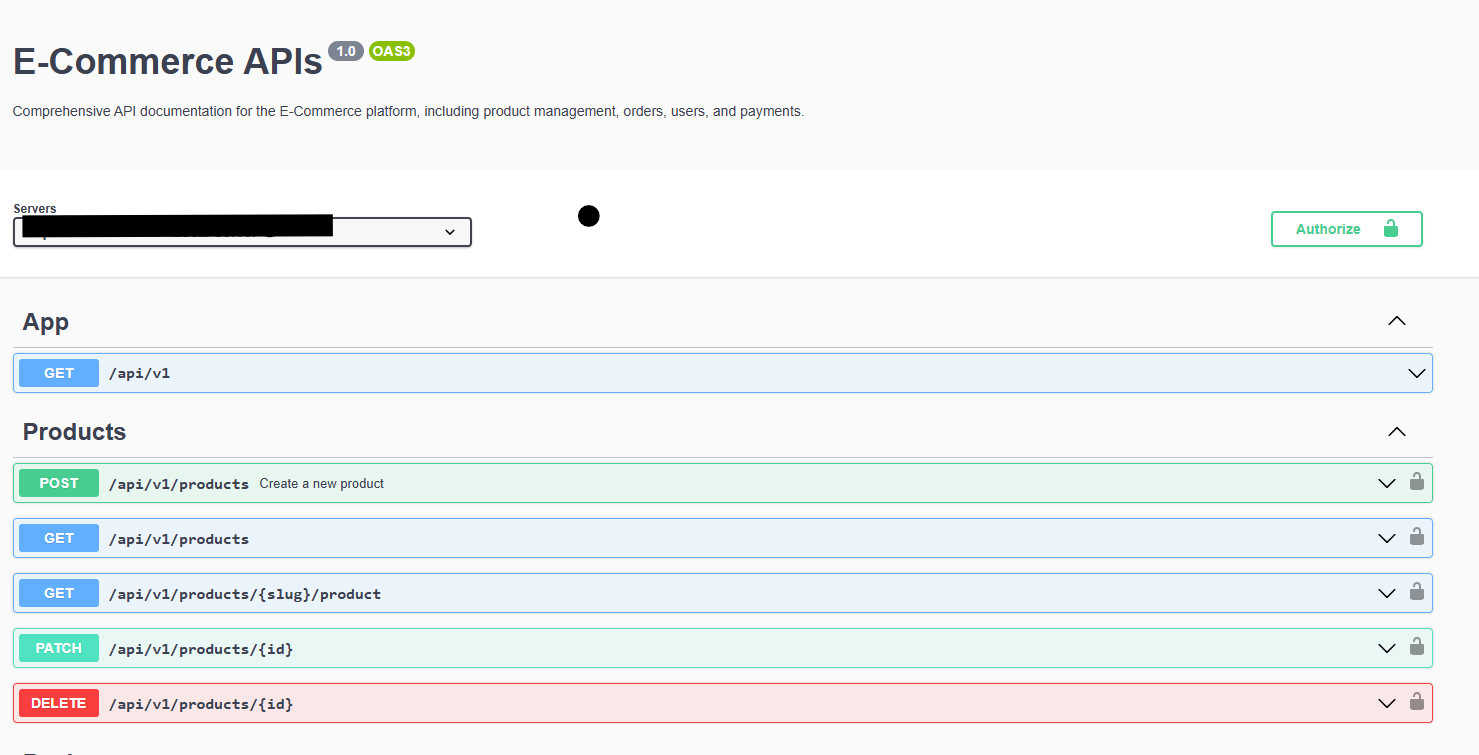This screenshot has width=1479, height=755.
Task: Click the POST method label
Action: (x=59, y=483)
